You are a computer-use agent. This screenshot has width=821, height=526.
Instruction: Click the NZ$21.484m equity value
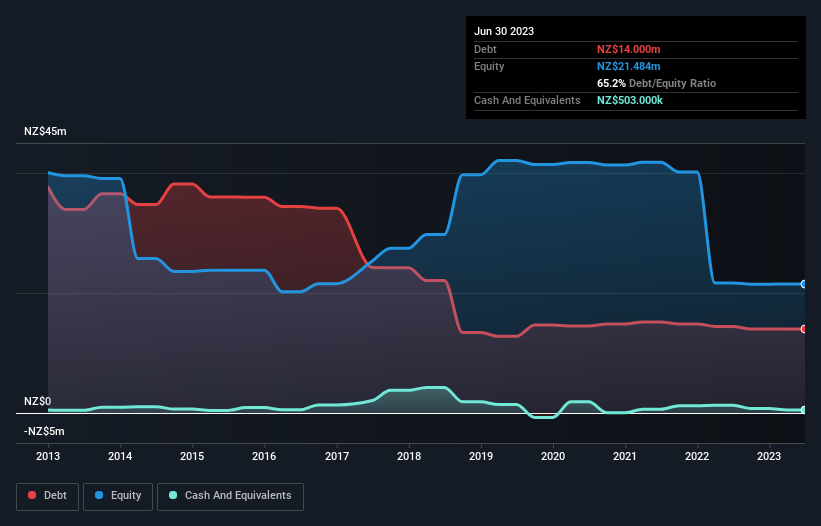(628, 66)
